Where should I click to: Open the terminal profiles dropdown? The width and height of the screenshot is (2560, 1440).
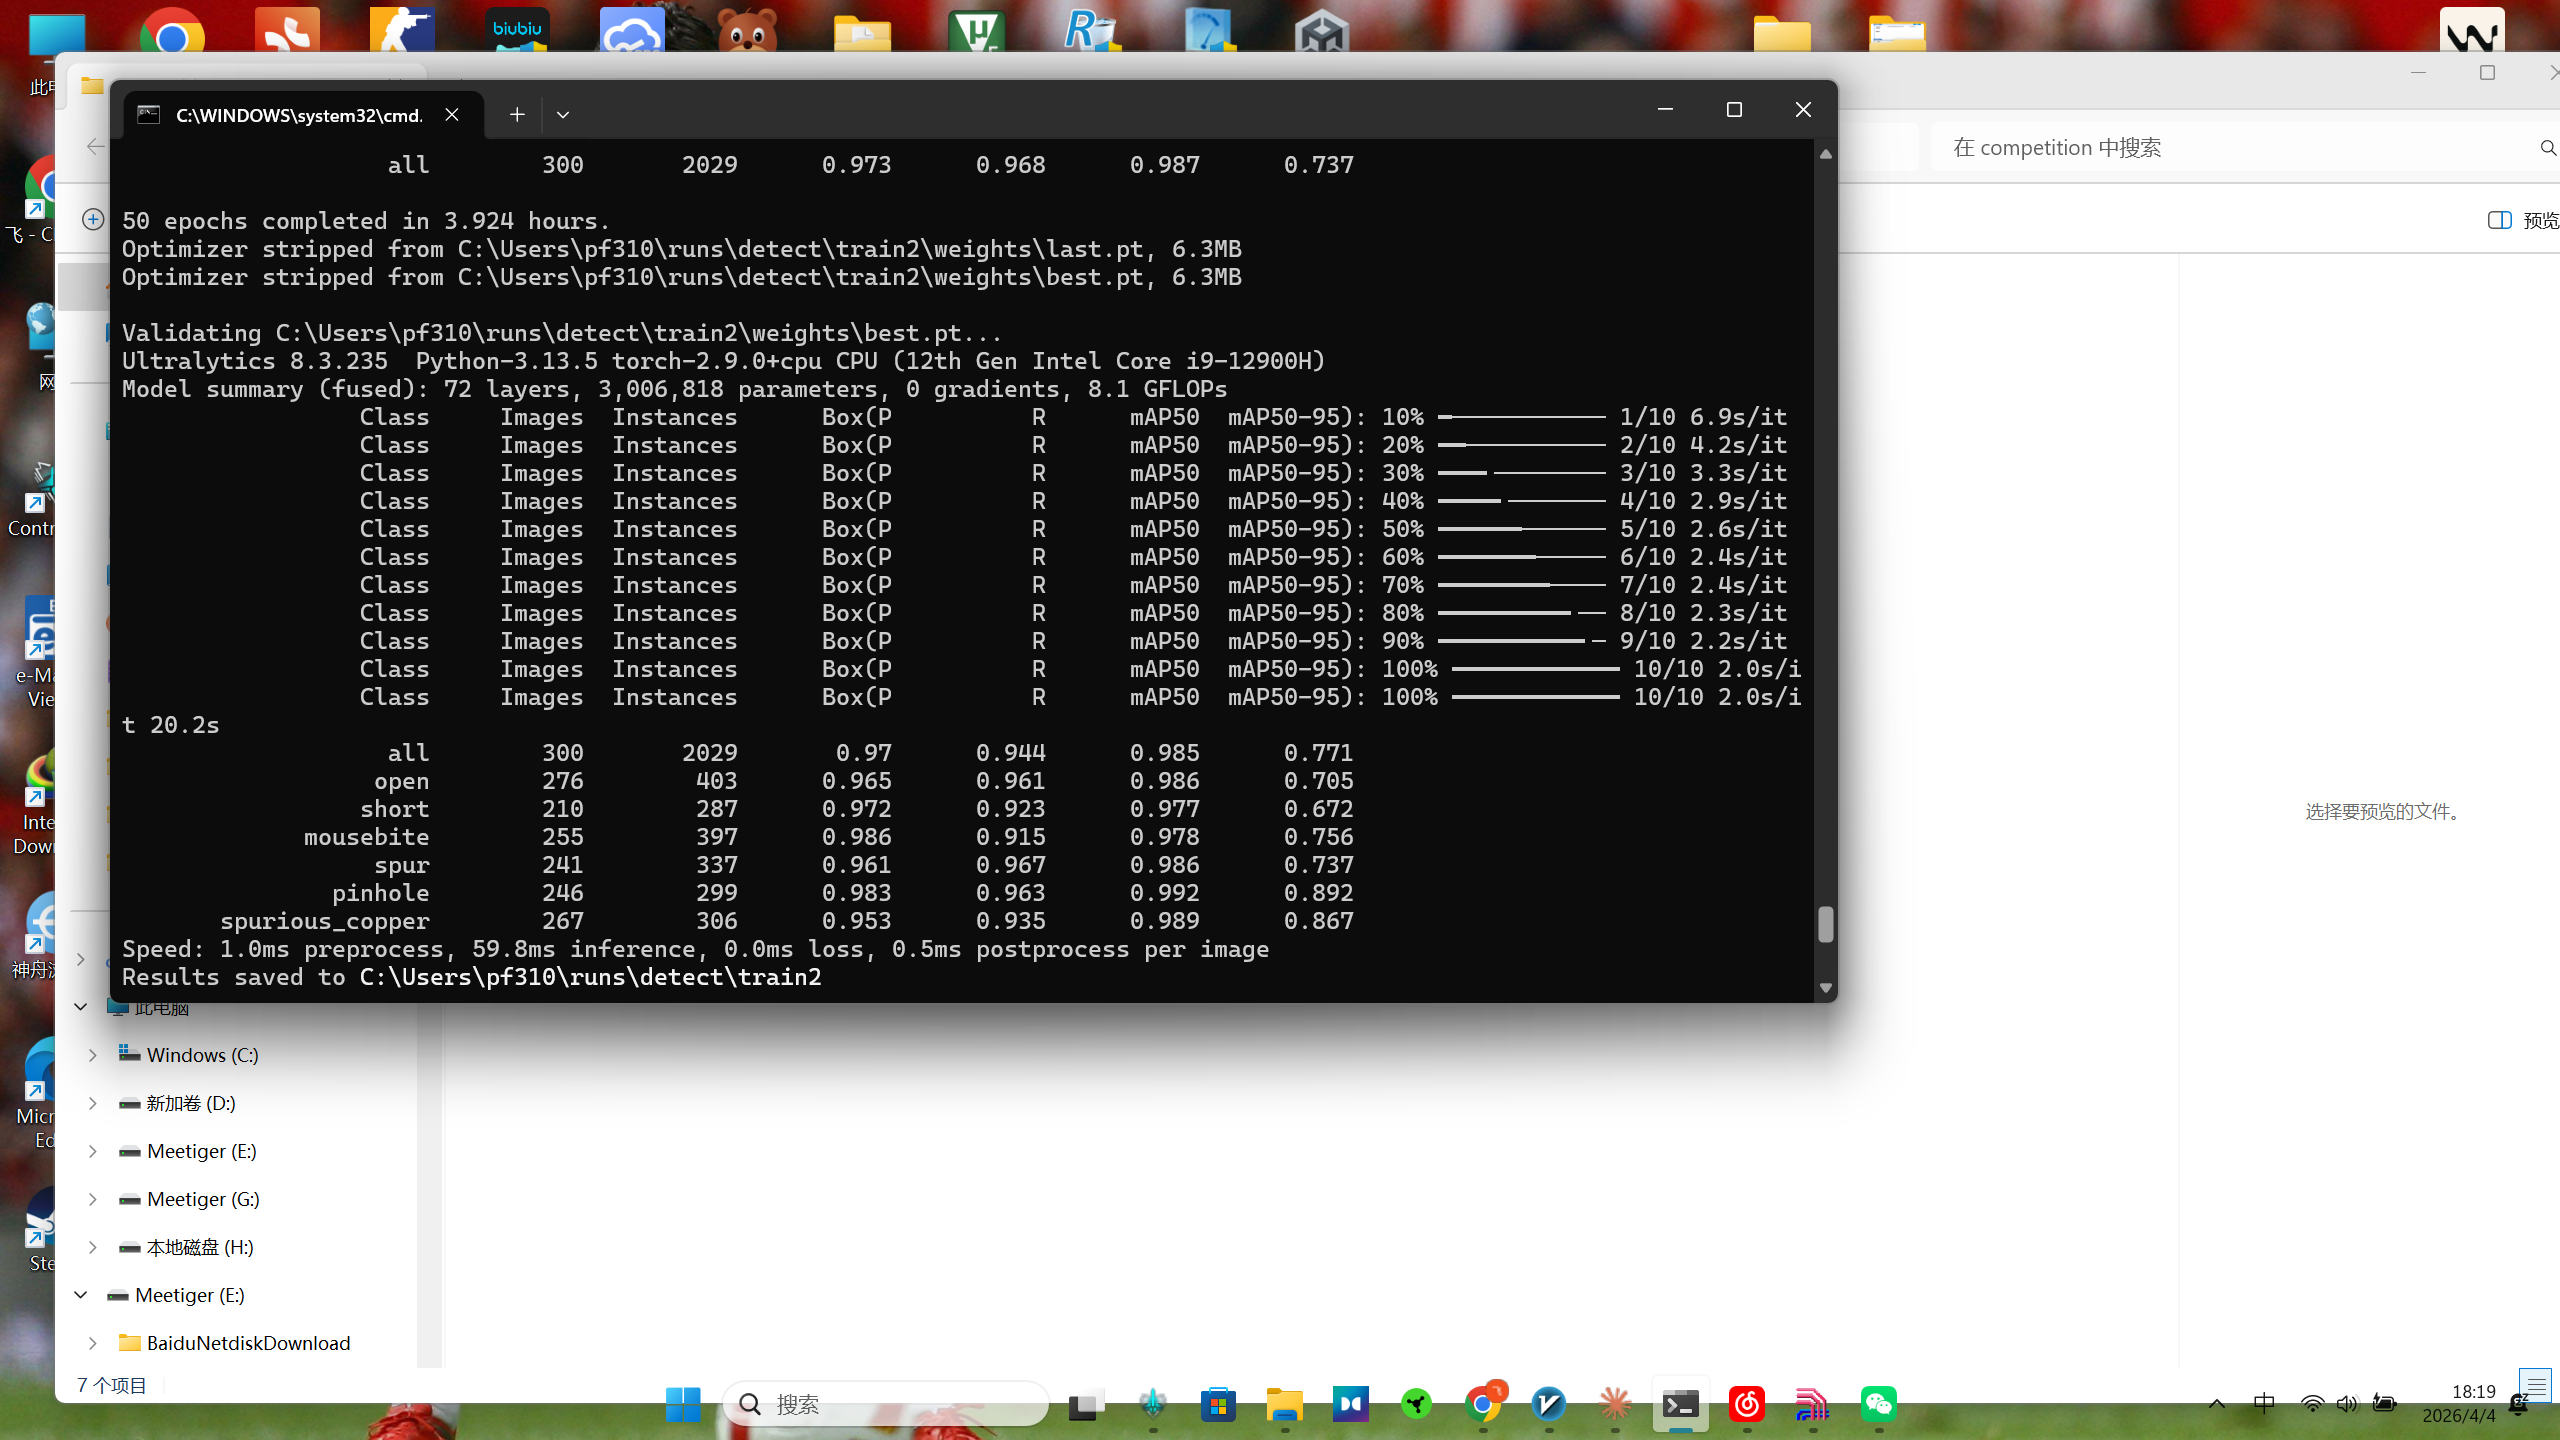563,115
